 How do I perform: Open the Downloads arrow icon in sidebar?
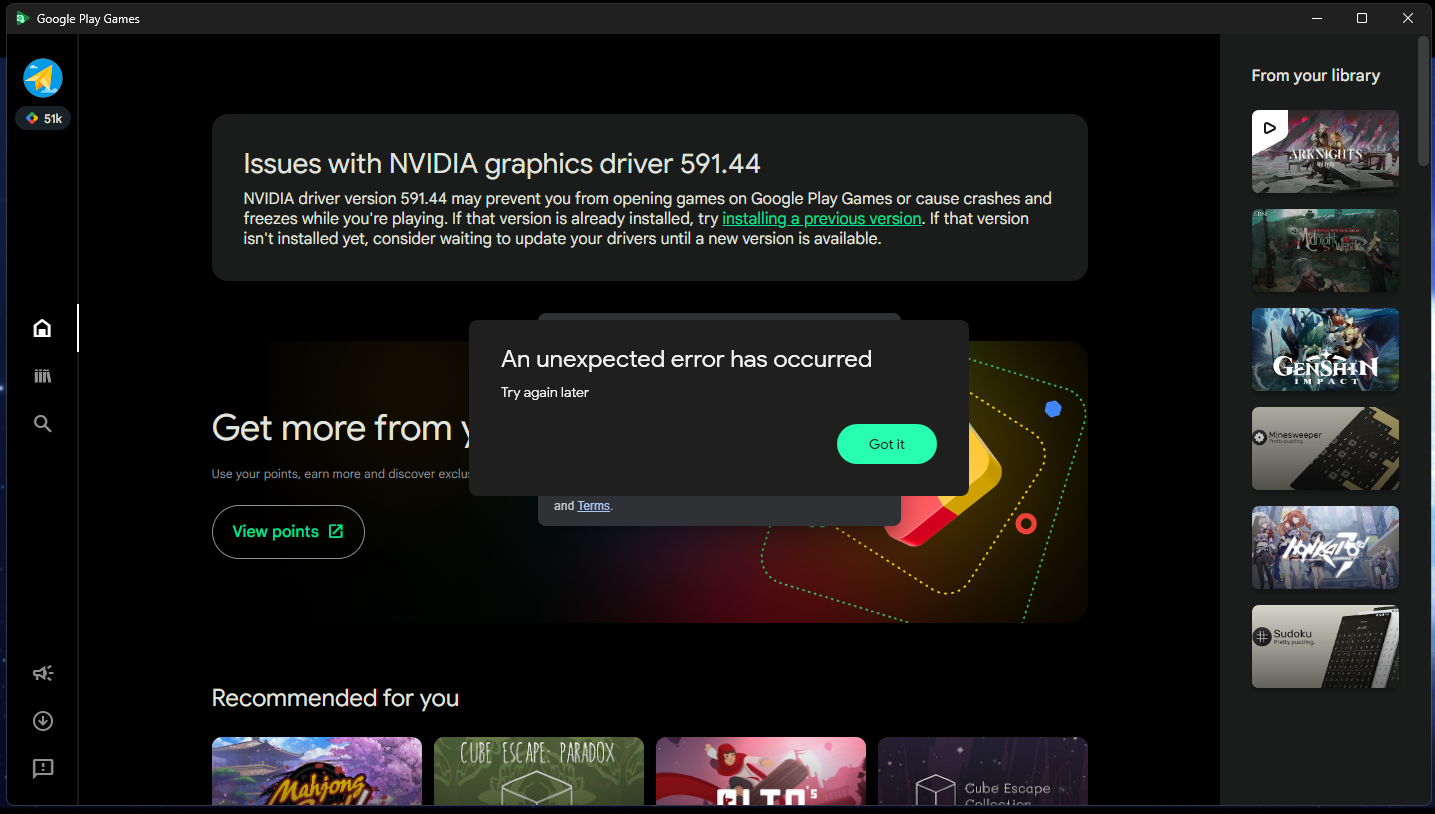click(x=42, y=721)
